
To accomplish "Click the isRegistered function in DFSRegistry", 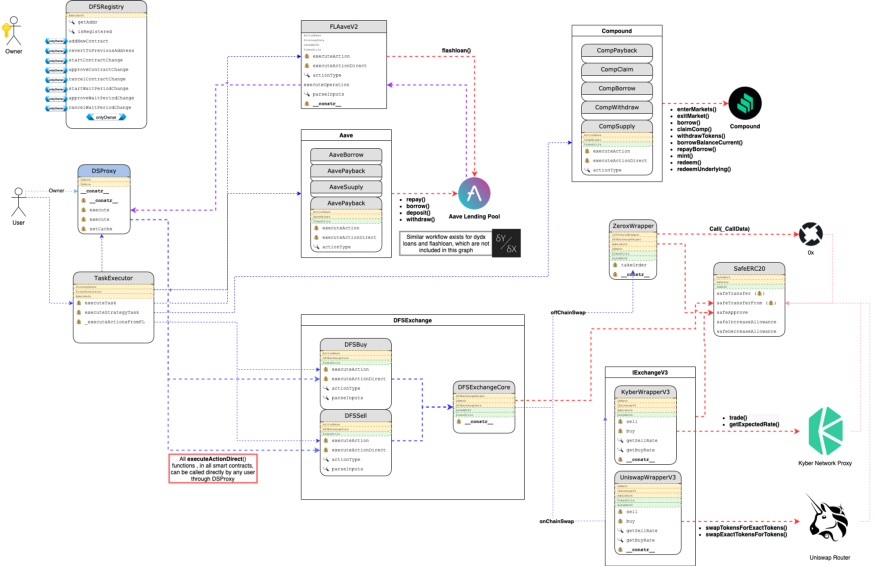I will click(95, 32).
